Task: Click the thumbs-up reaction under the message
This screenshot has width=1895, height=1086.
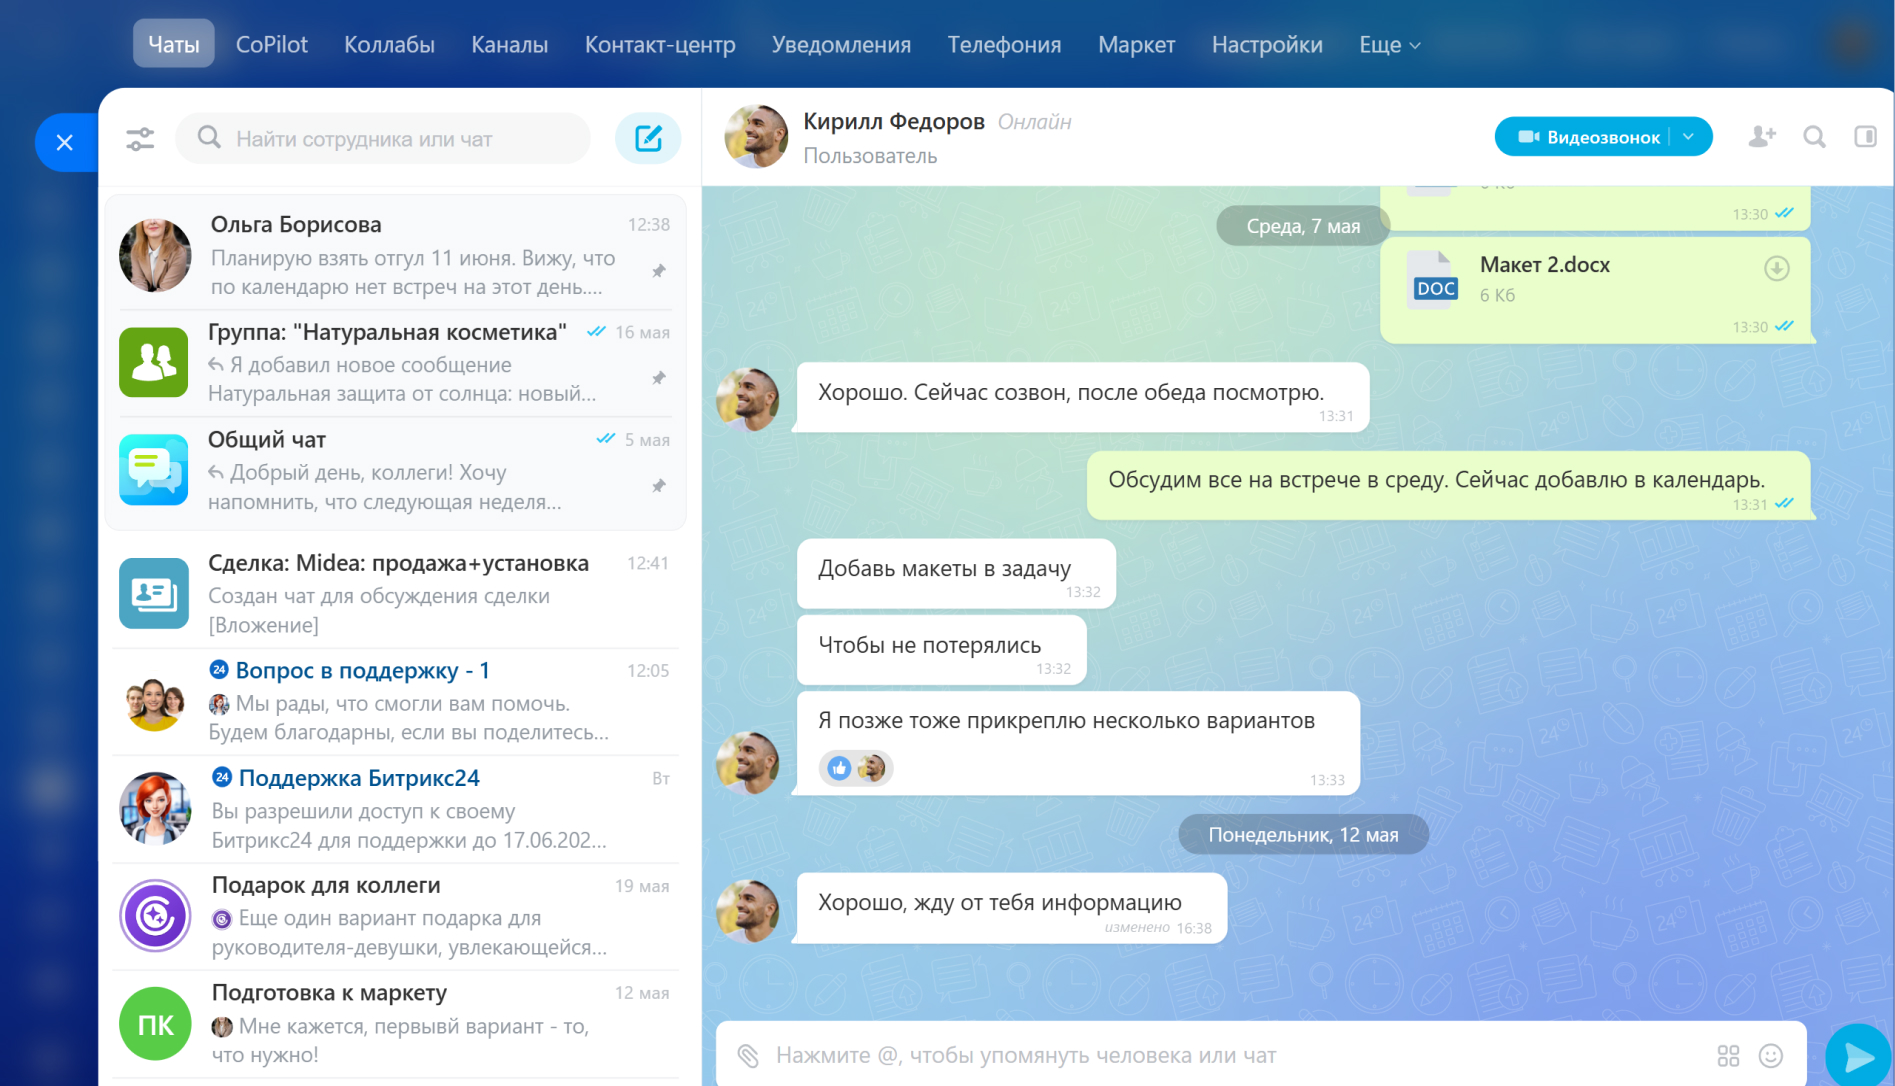Action: (839, 768)
